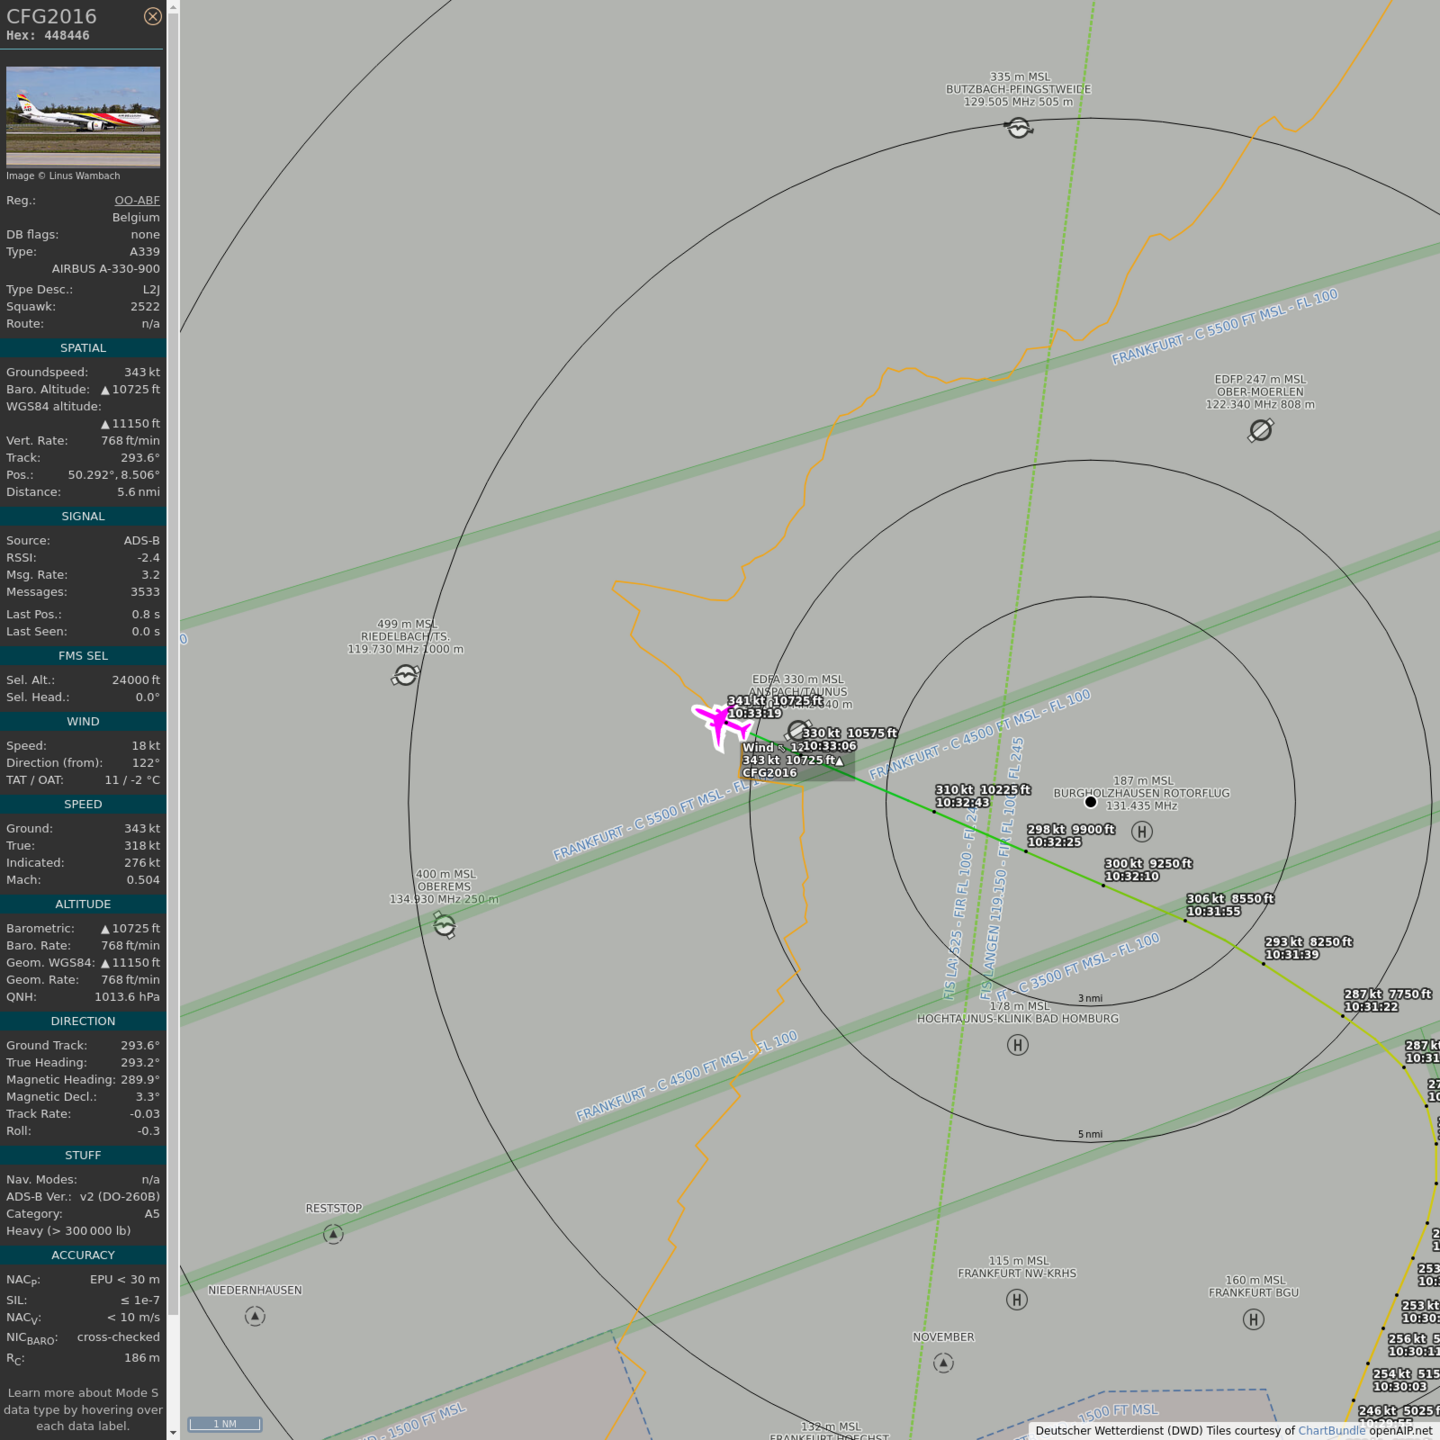Select the RESTSTOP reporting point triangle
The image size is (1440, 1440).
(x=333, y=1235)
